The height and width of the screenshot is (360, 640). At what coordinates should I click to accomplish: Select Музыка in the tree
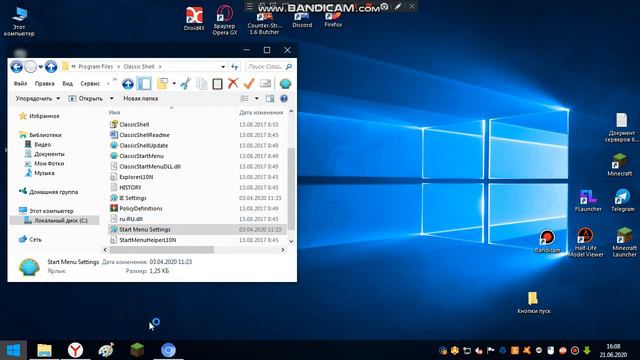coord(44,173)
